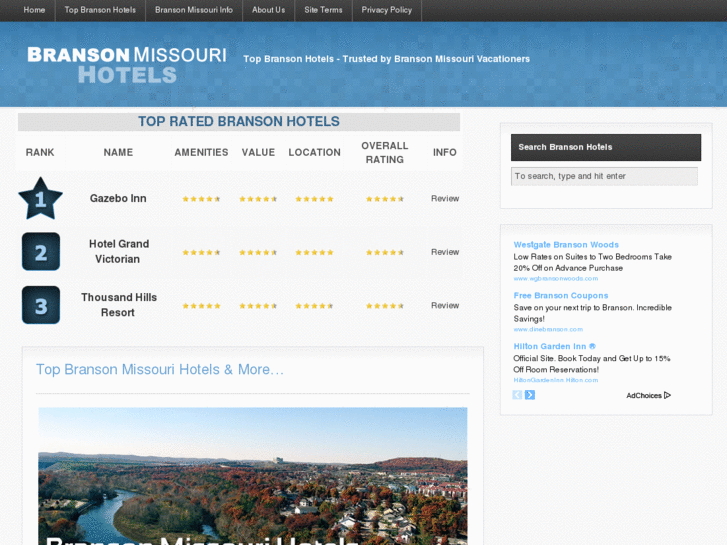
Task: Click Top Rated Branson Hotels title
Action: click(239, 122)
